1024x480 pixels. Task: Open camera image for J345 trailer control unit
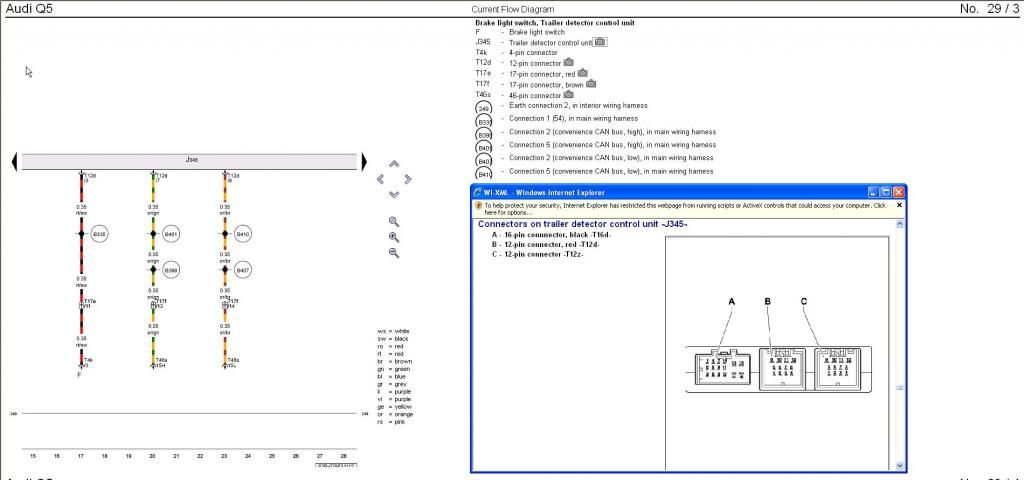coord(600,42)
